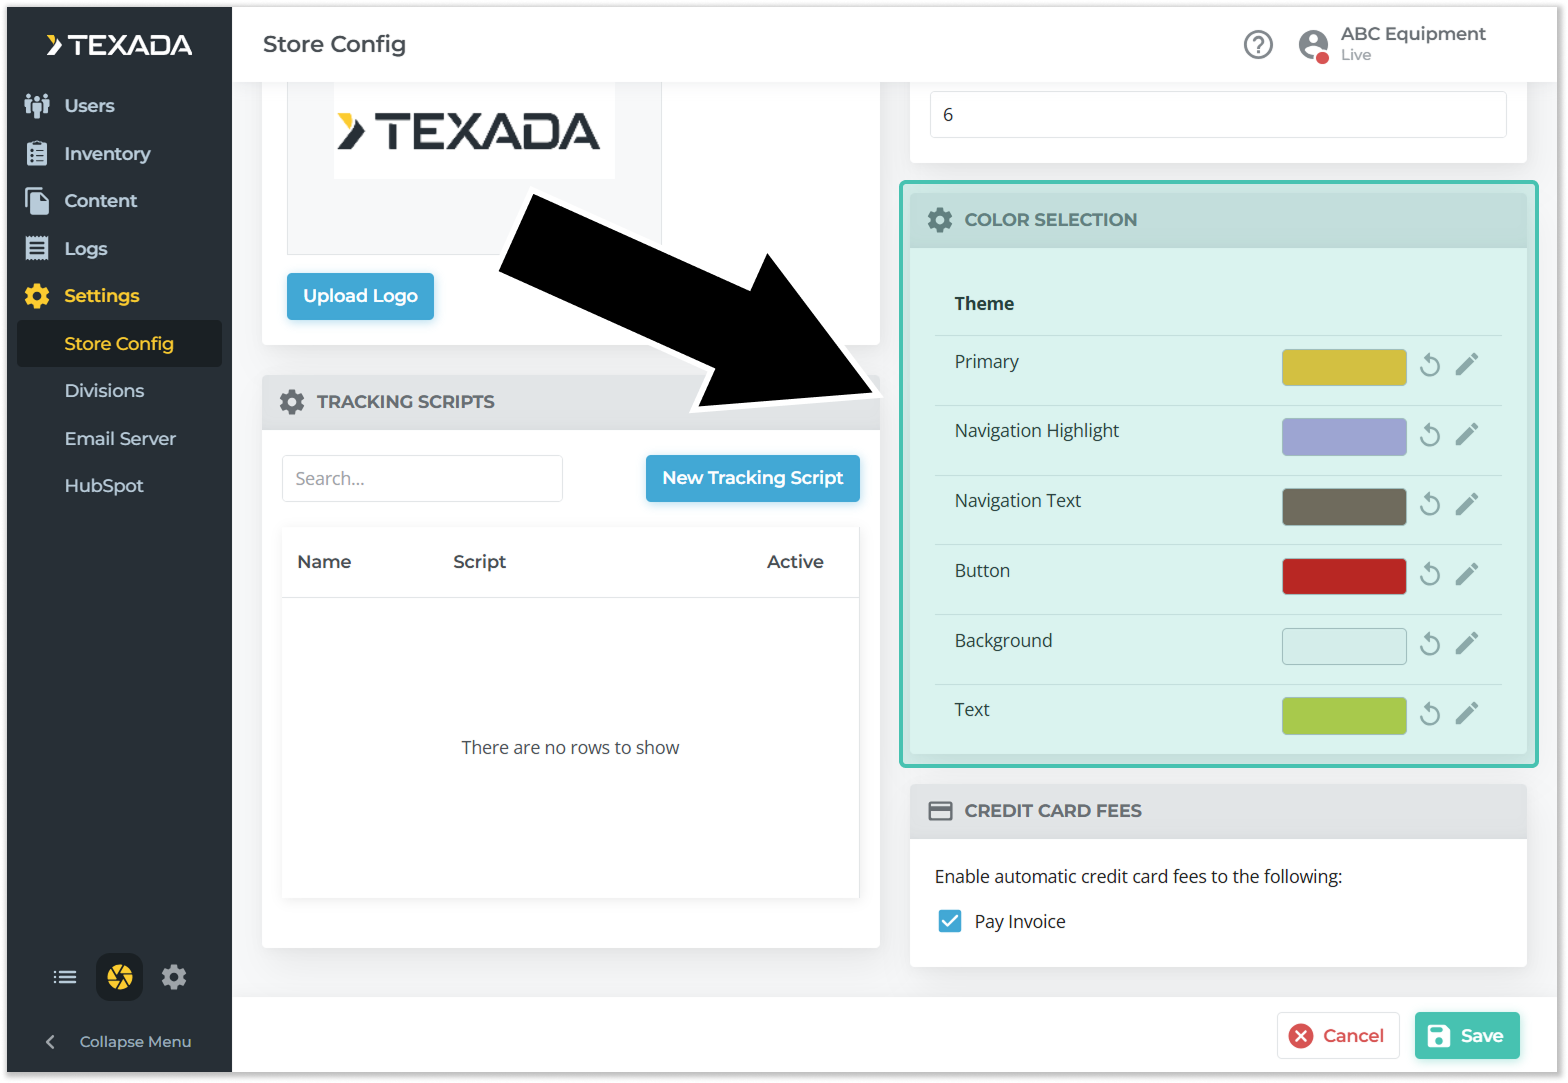Image resolution: width=1568 pixels, height=1083 pixels.
Task: Edit the Navigation Highlight color with pencil
Action: 1466,435
